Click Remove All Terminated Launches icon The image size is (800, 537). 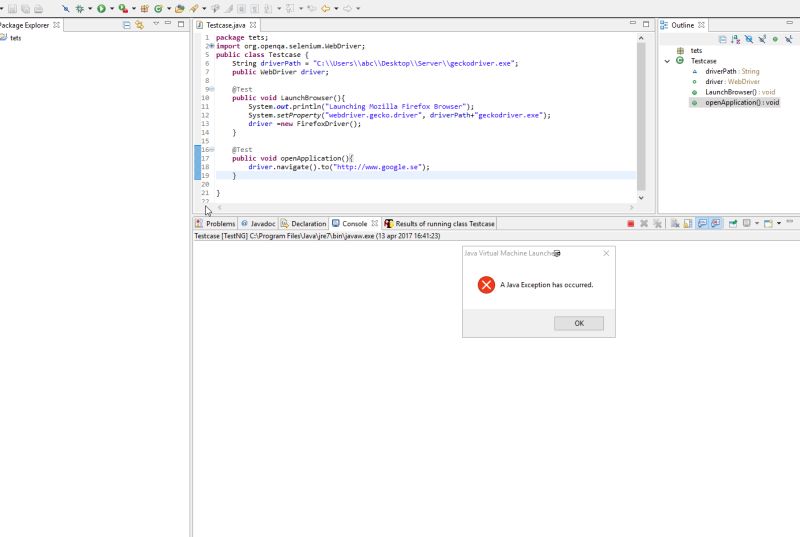click(657, 223)
